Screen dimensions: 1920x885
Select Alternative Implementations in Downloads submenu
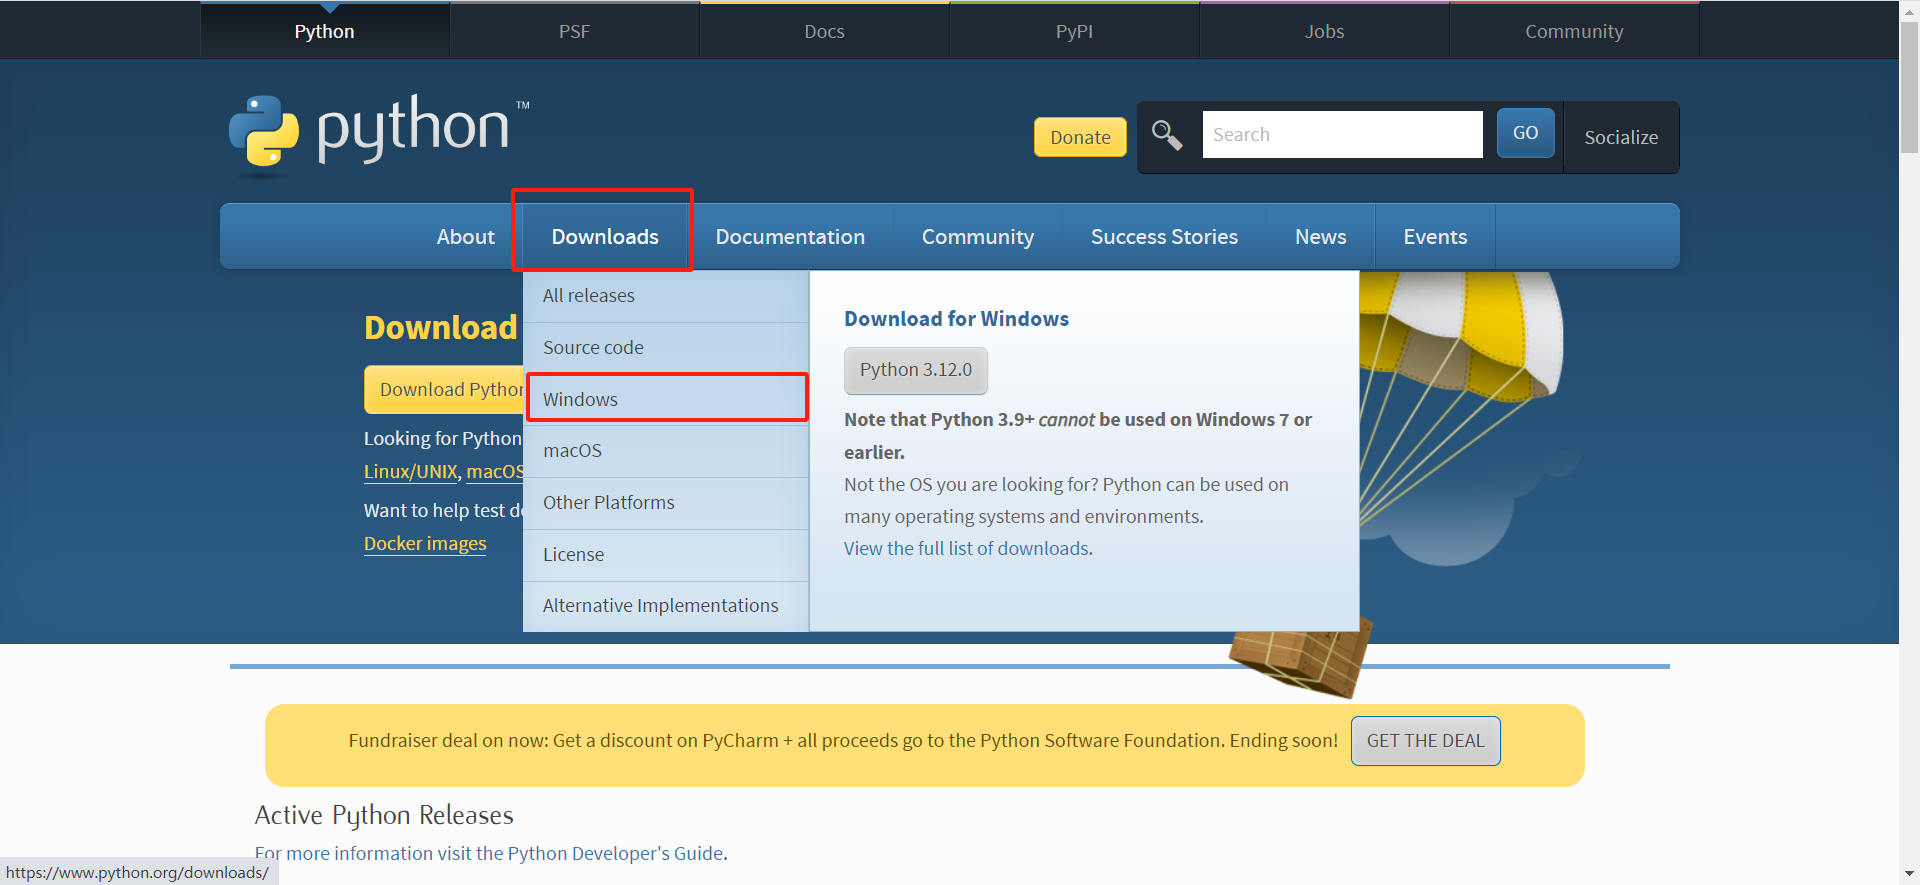(666, 606)
